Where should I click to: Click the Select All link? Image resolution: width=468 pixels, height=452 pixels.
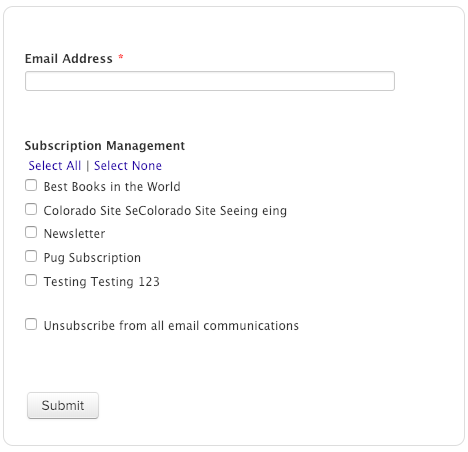point(55,166)
